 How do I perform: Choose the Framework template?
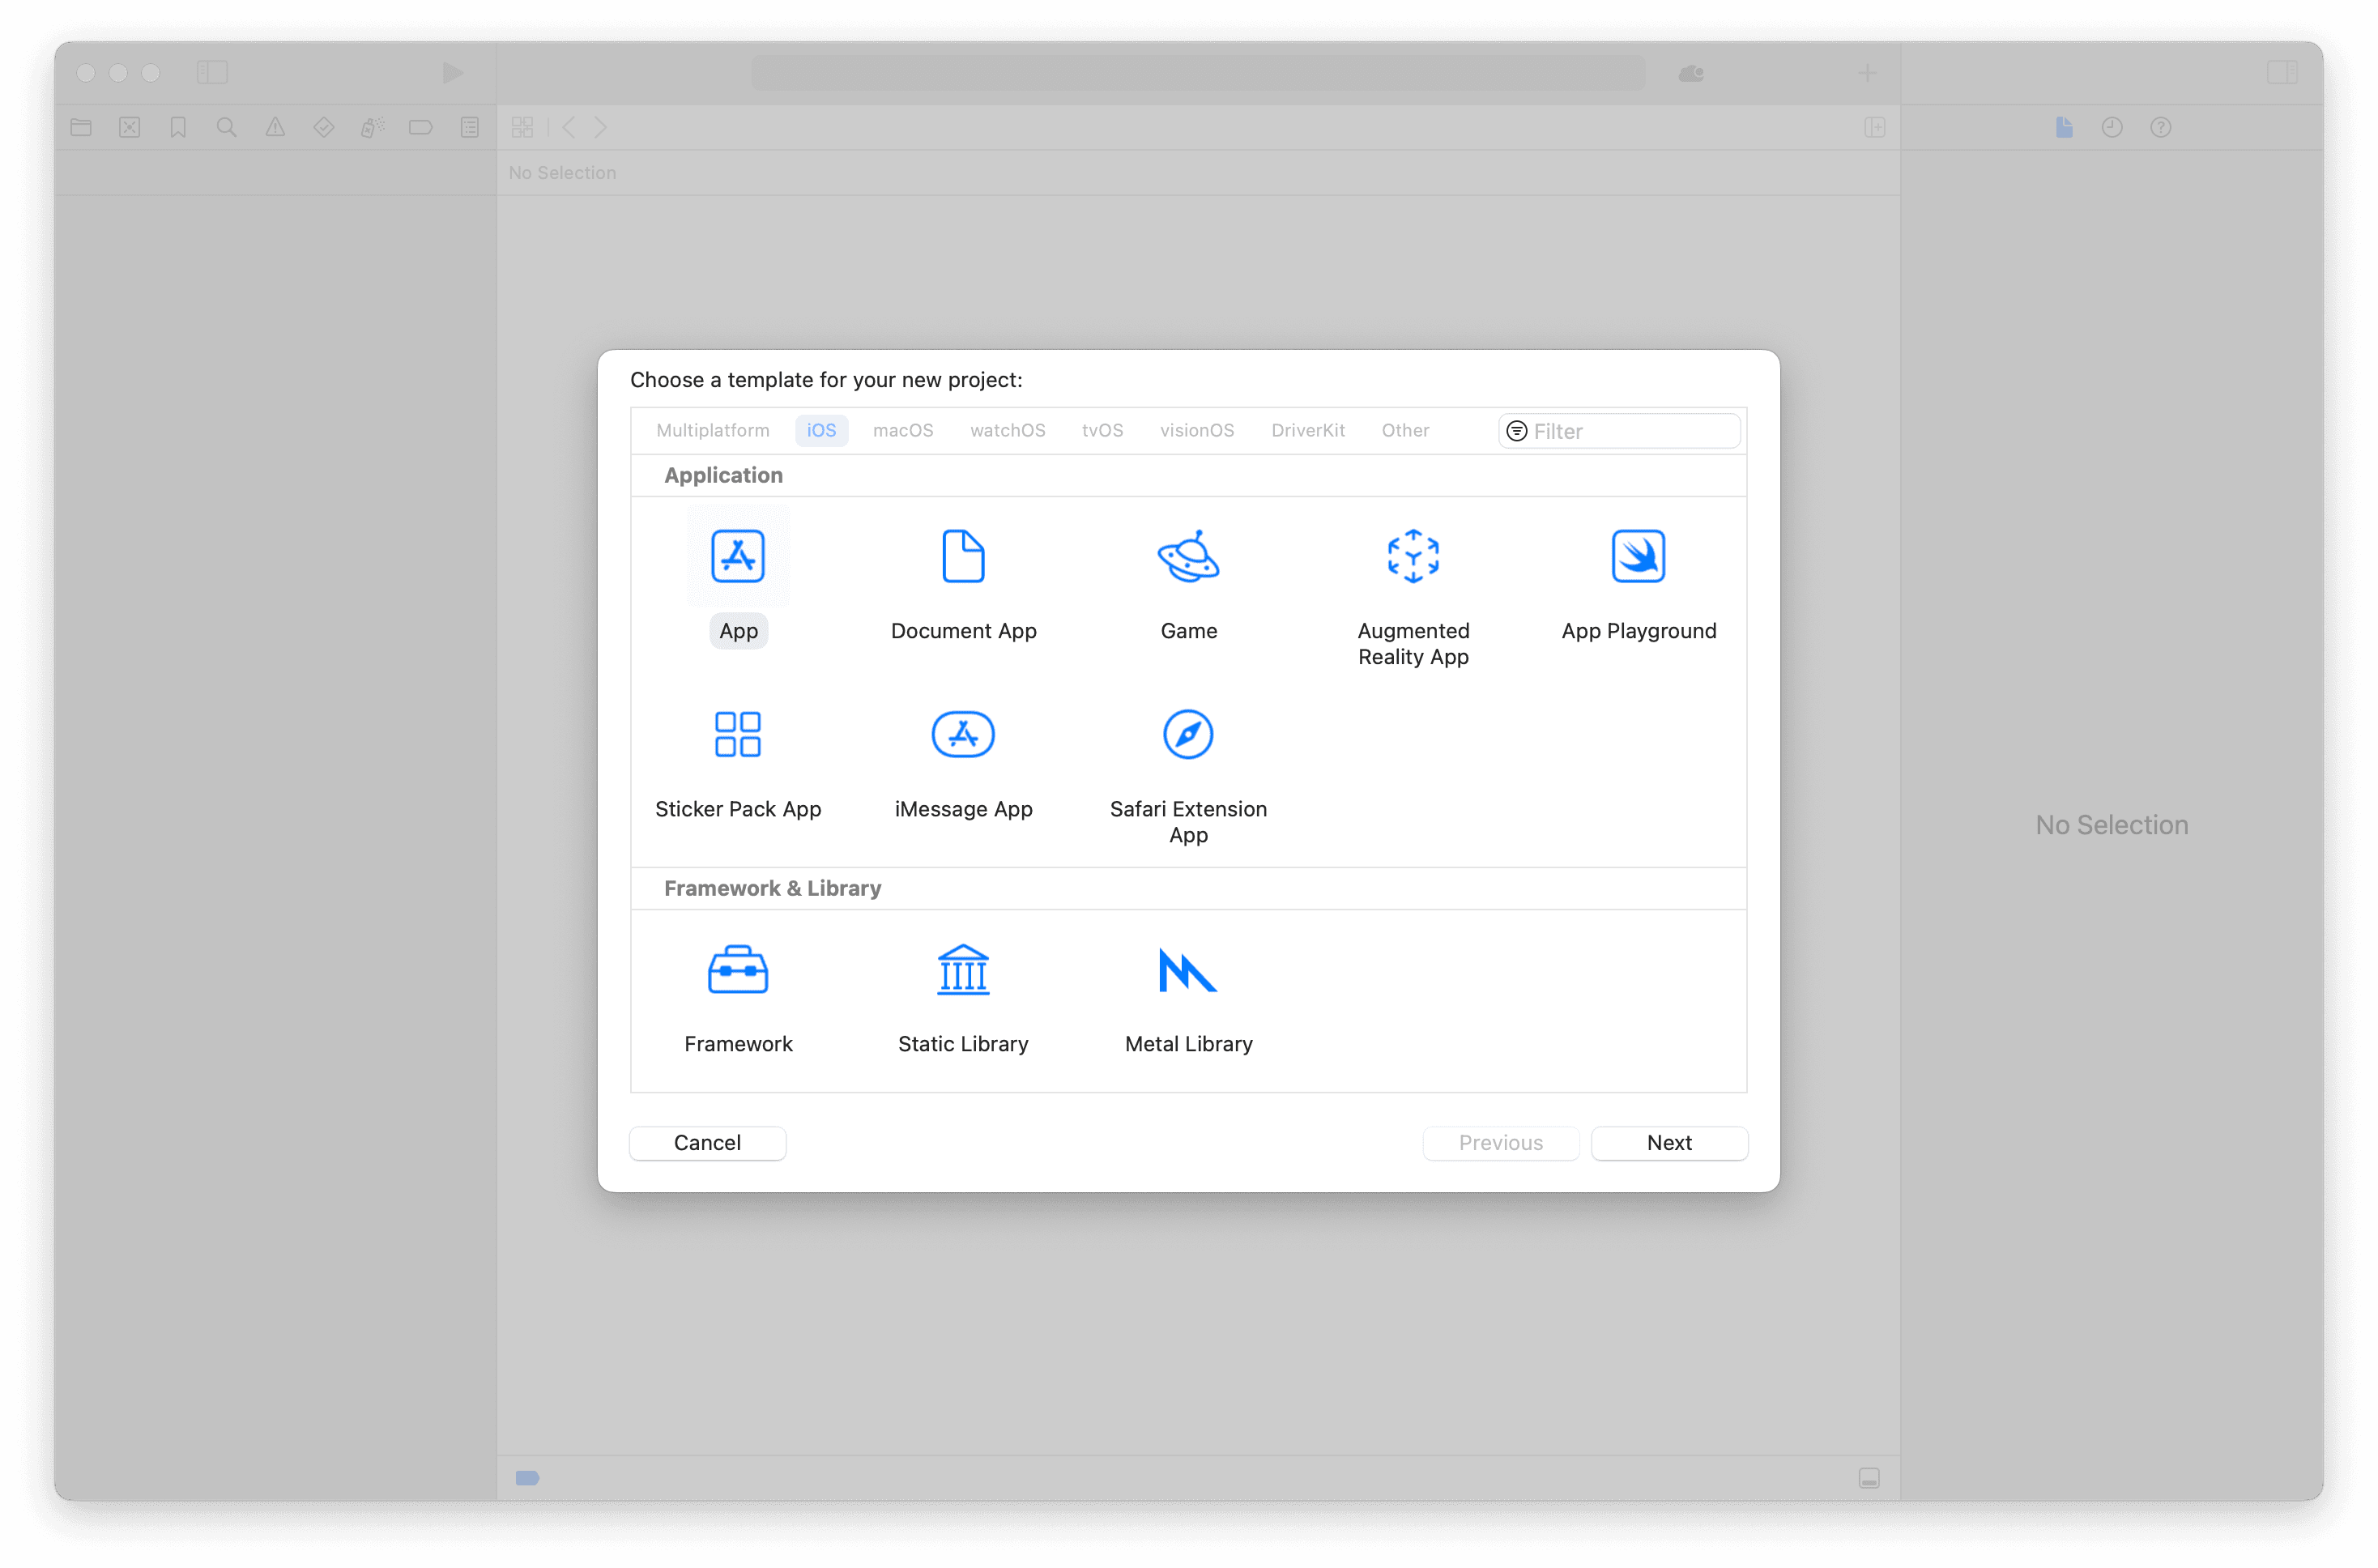pyautogui.click(x=738, y=970)
